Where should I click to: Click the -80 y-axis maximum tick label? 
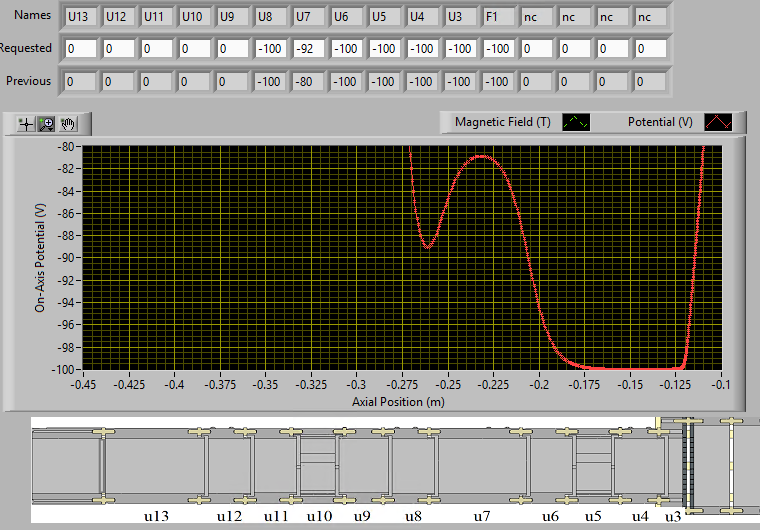click(x=65, y=146)
